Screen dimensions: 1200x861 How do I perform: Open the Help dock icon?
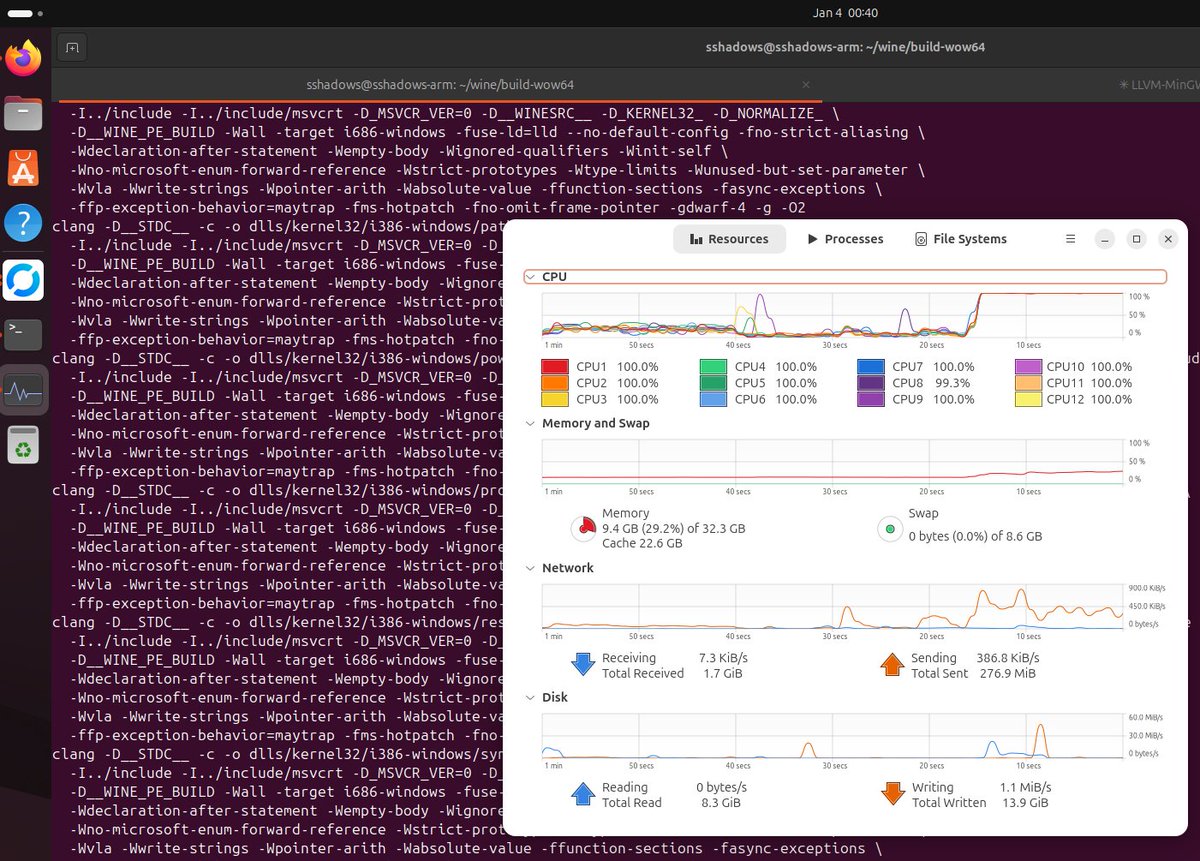coord(24,224)
